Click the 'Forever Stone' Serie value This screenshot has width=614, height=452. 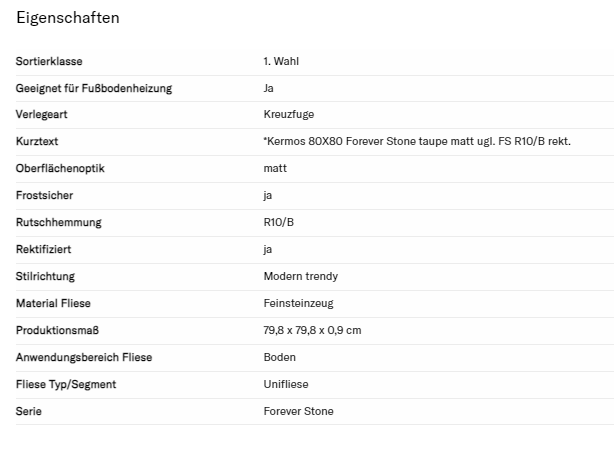tap(299, 411)
